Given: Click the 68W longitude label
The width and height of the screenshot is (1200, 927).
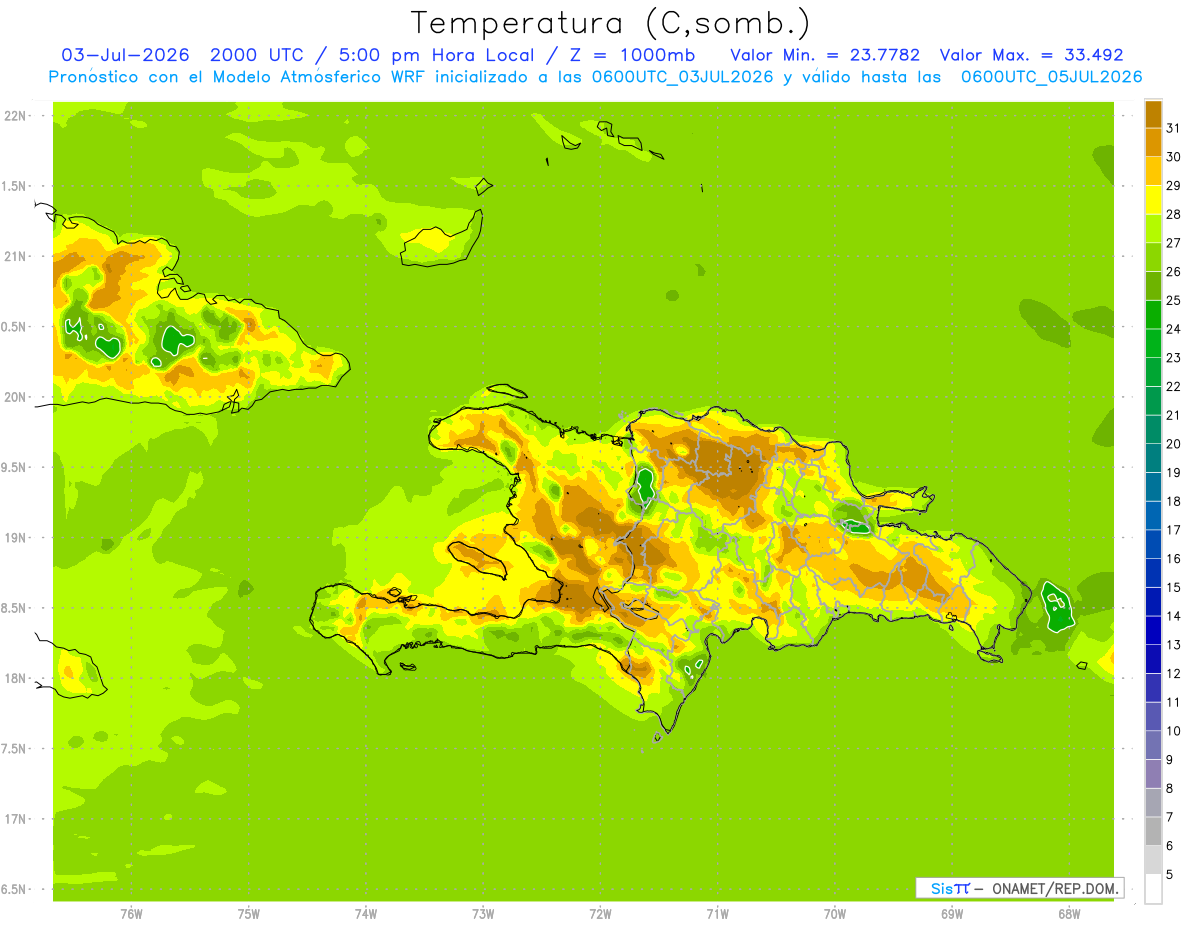Looking at the screenshot, I should click(1069, 913).
